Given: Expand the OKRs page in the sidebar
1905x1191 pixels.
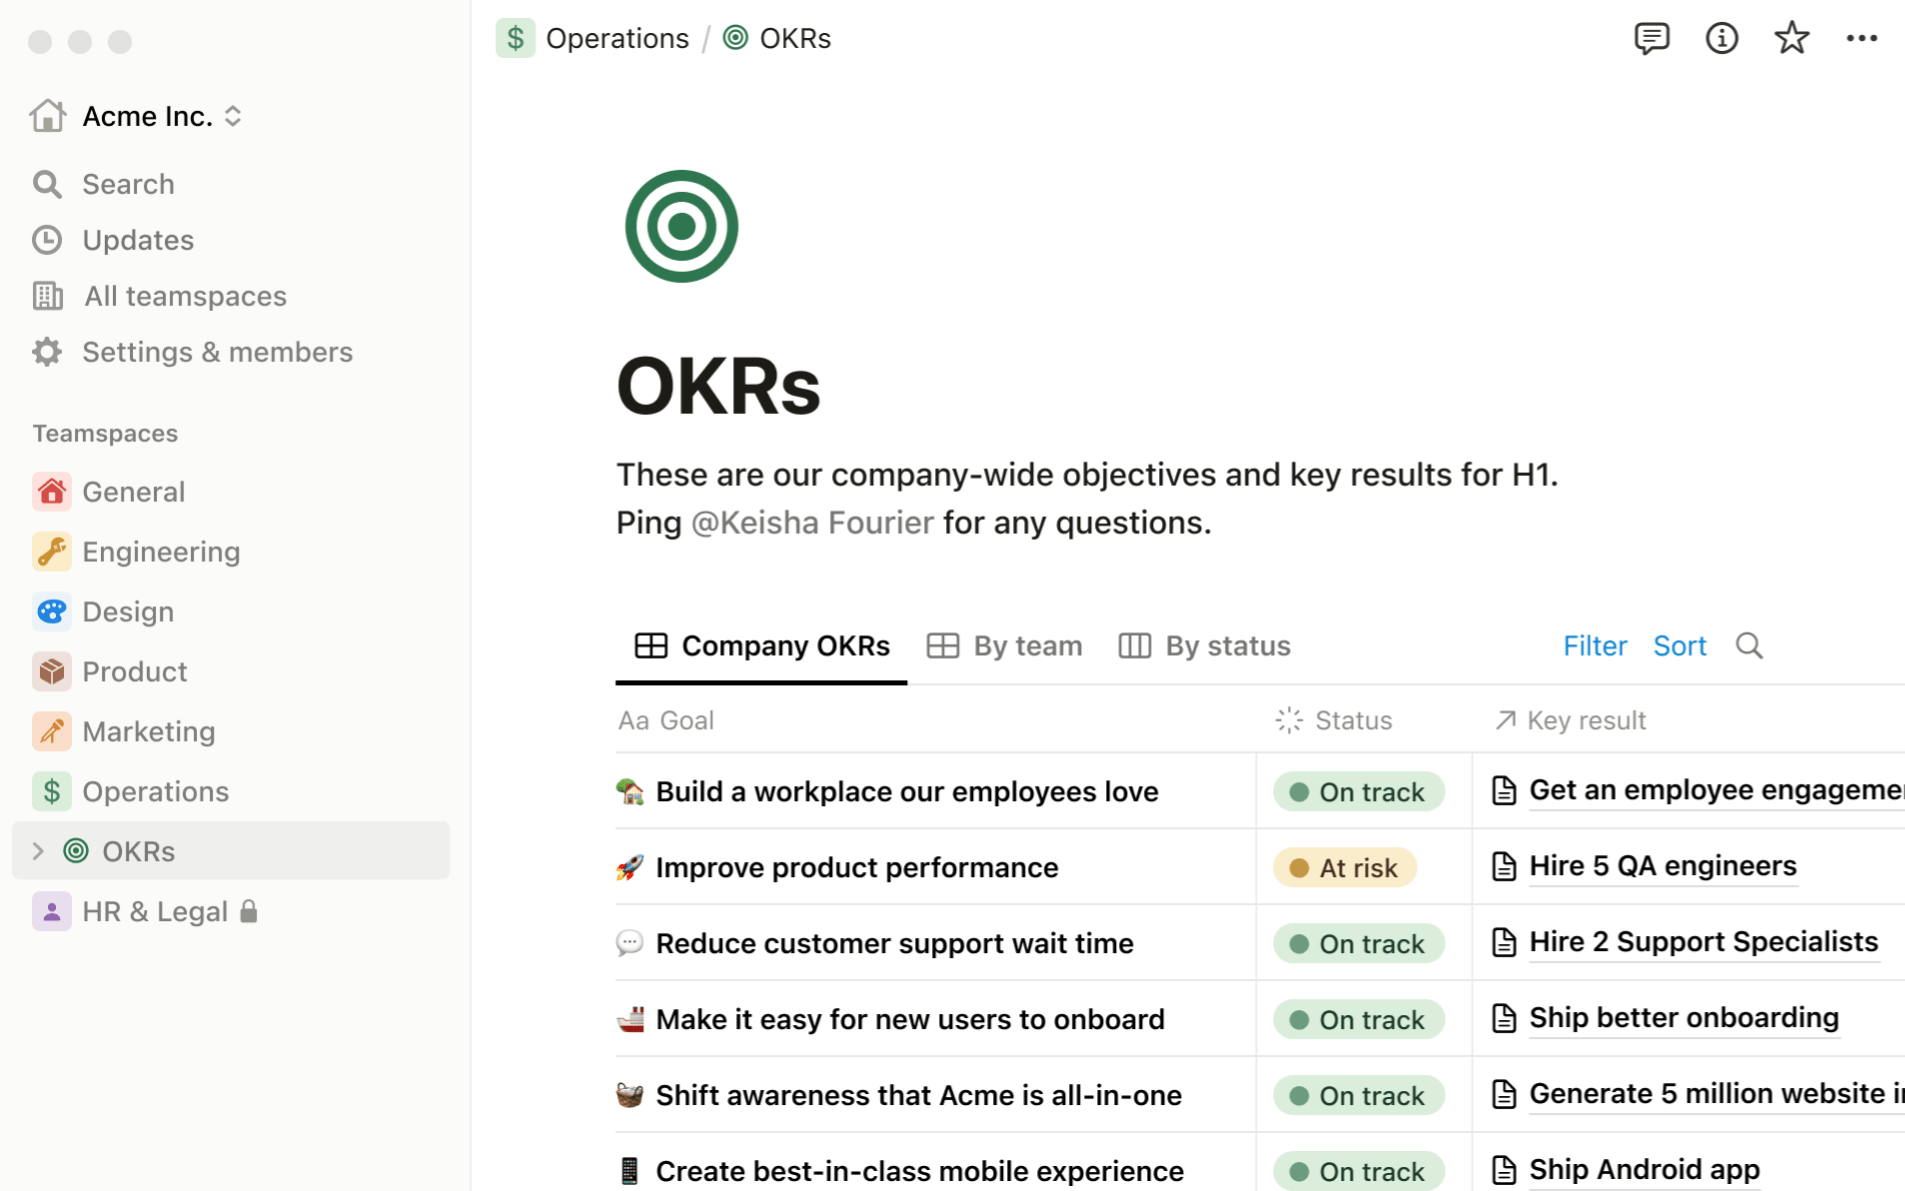Looking at the screenshot, I should [38, 851].
